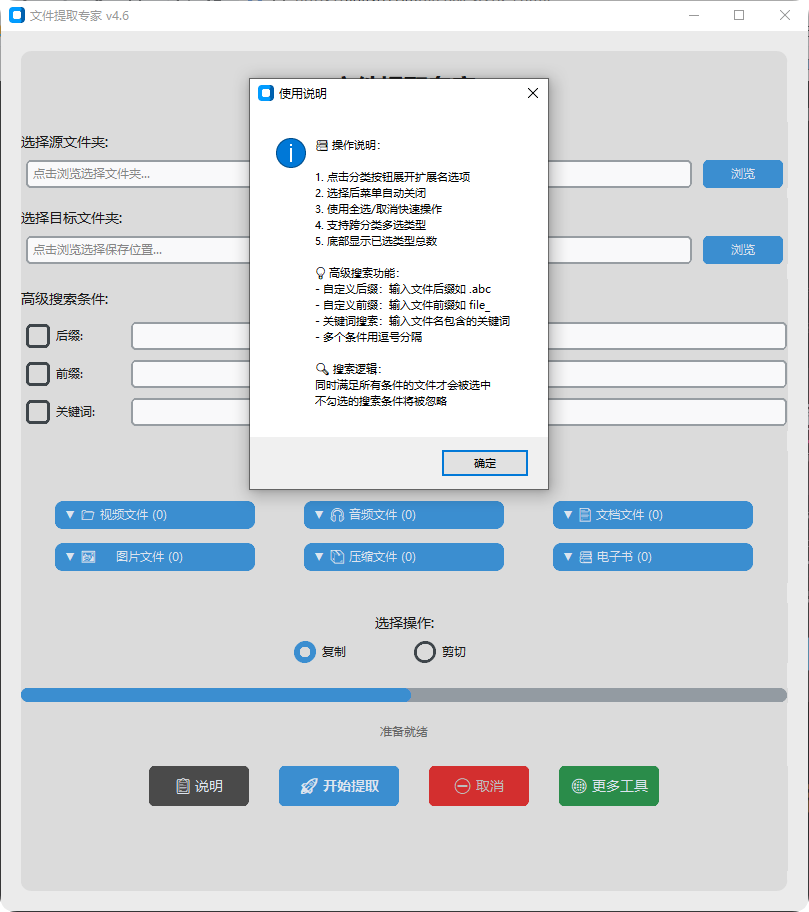This screenshot has width=809, height=912.
Task: Click the 后缀 text input field
Action: (x=459, y=336)
